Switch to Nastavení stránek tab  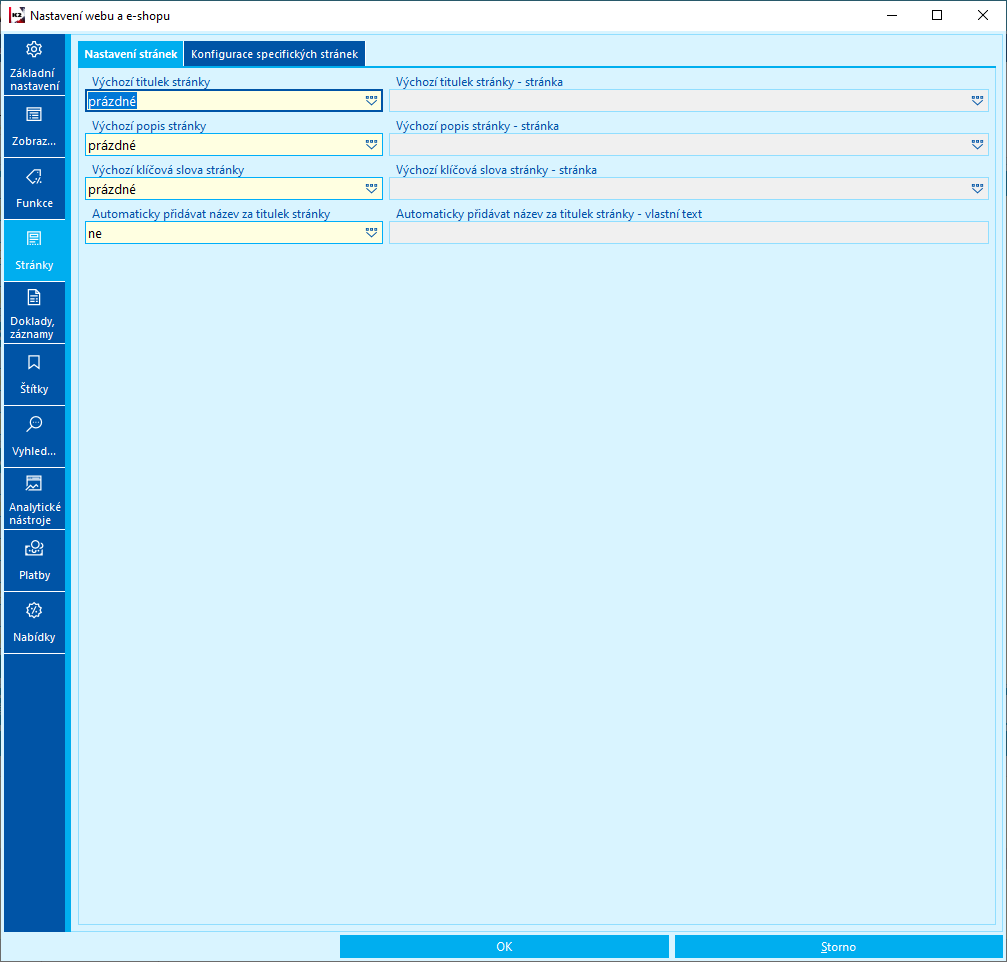point(130,54)
